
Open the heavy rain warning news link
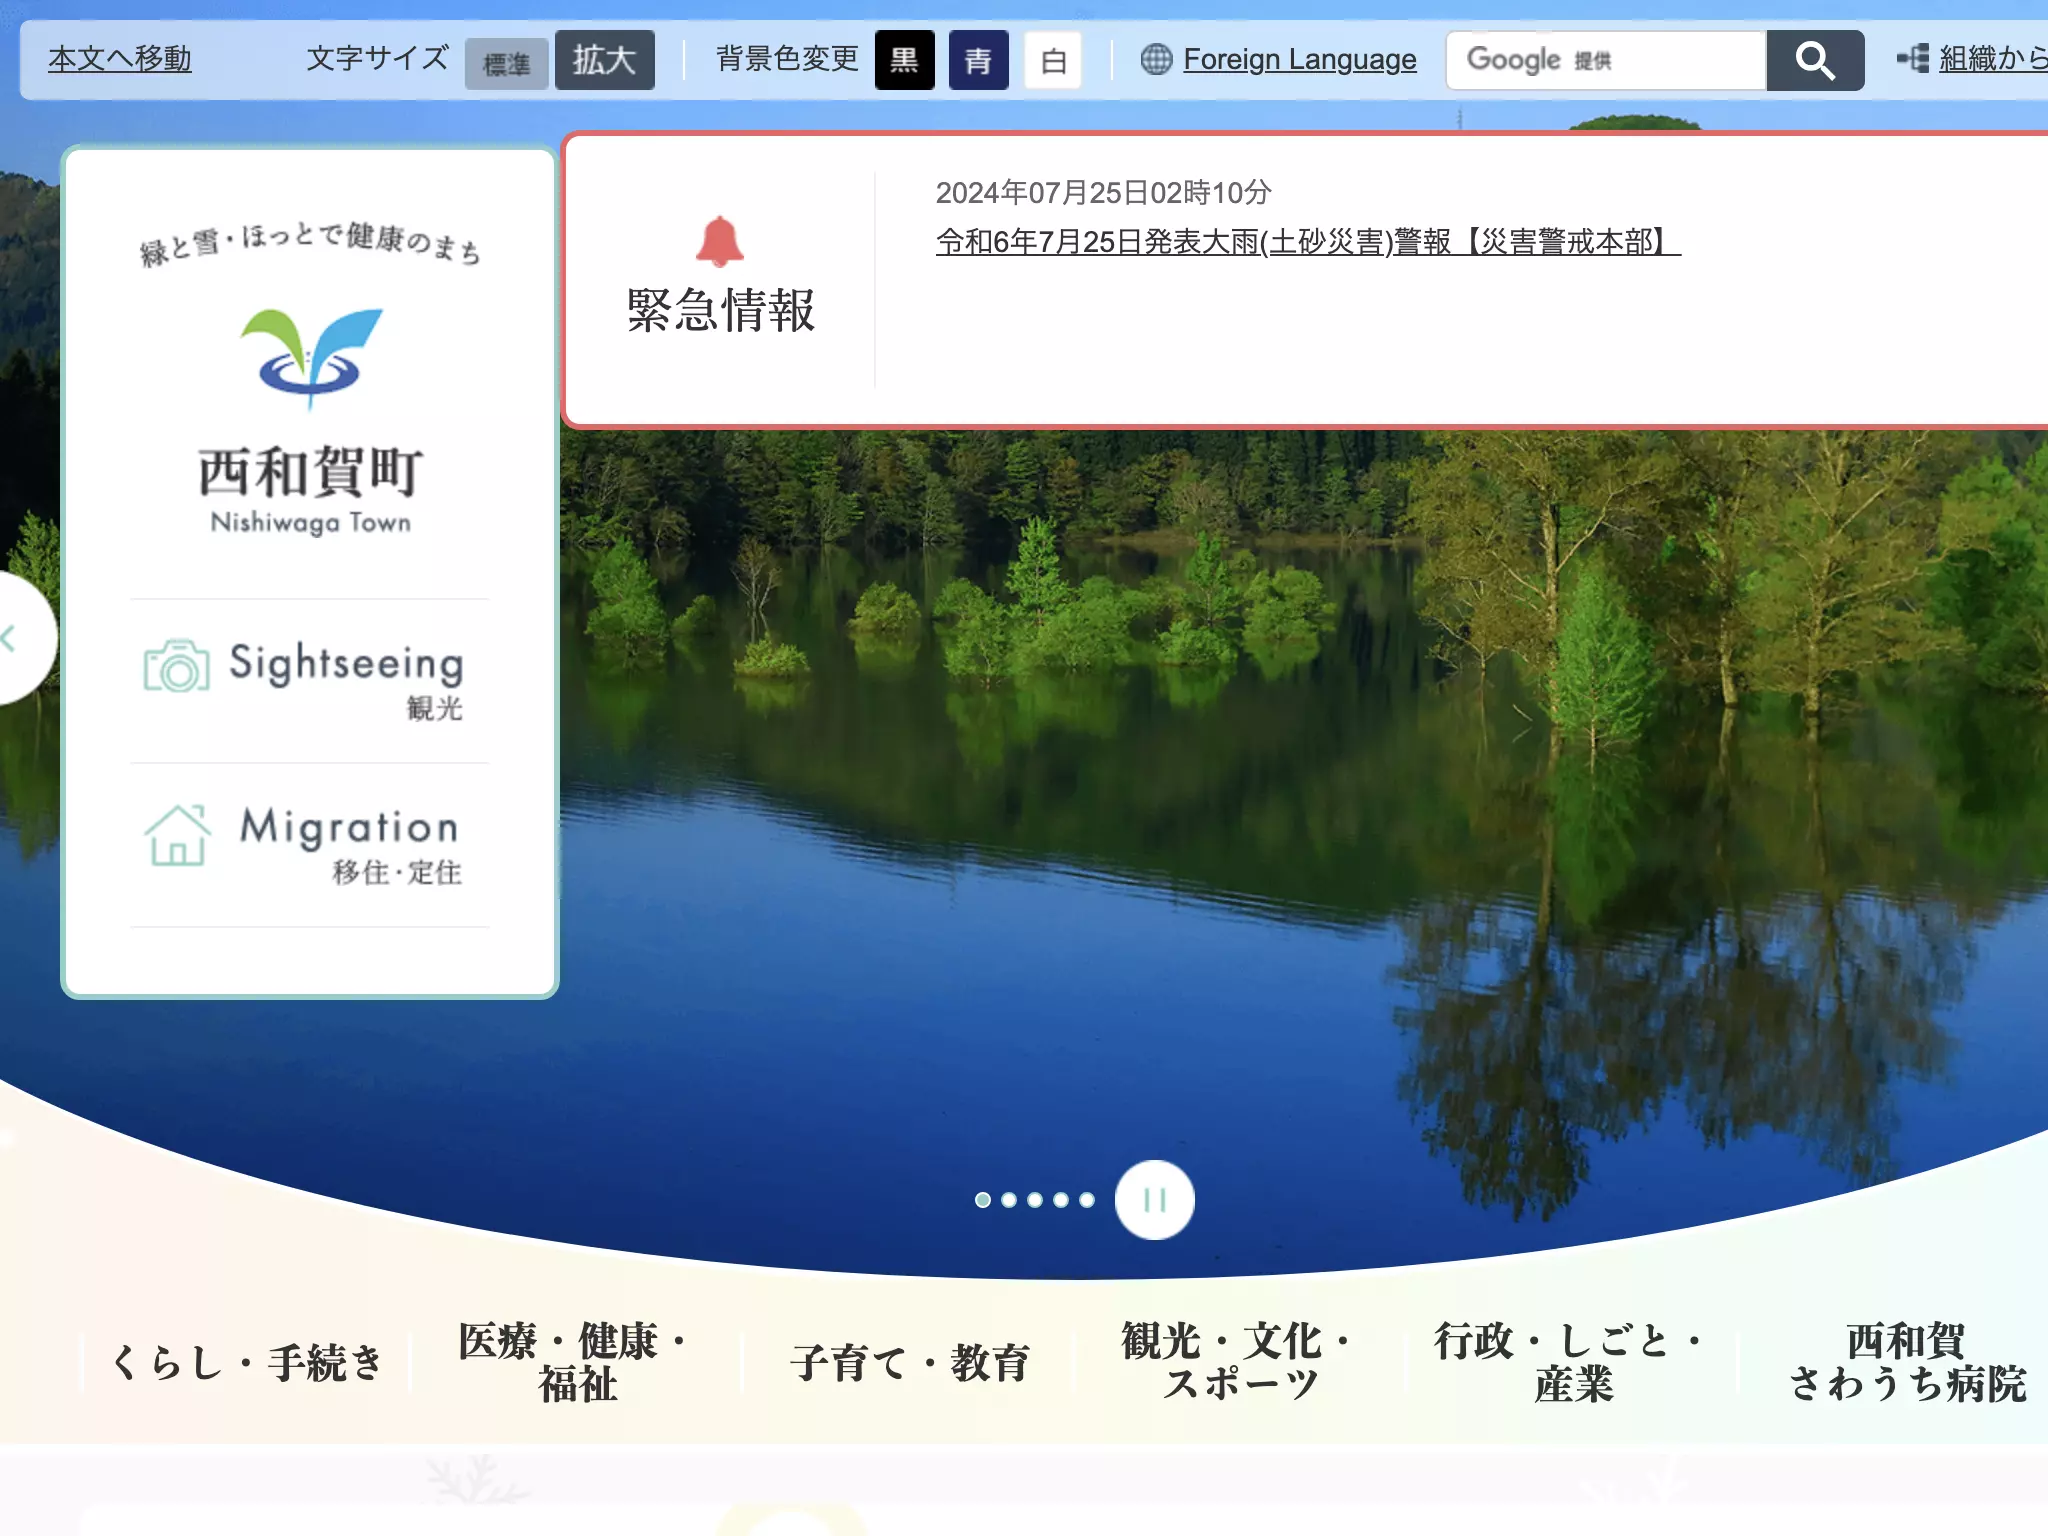coord(1308,241)
